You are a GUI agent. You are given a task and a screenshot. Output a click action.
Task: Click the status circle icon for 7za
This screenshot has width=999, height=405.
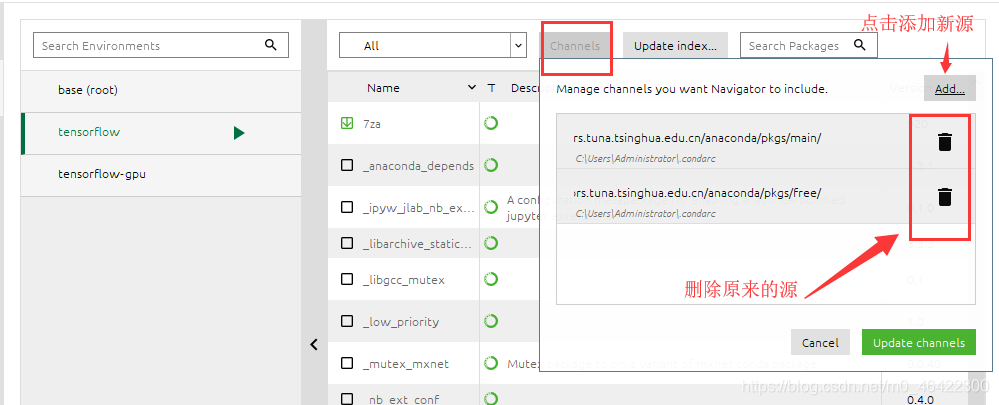click(x=491, y=123)
